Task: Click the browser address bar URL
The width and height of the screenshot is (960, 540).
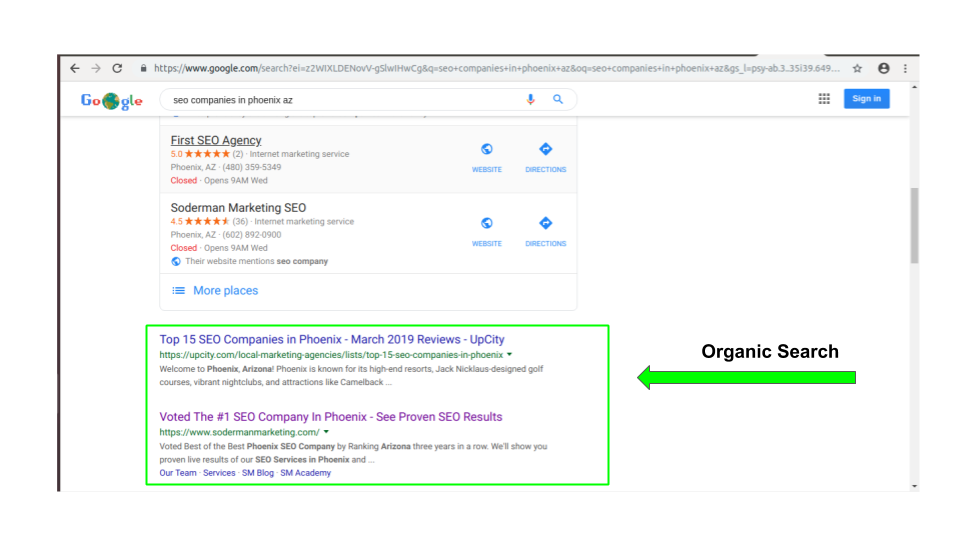Action: click(x=497, y=69)
